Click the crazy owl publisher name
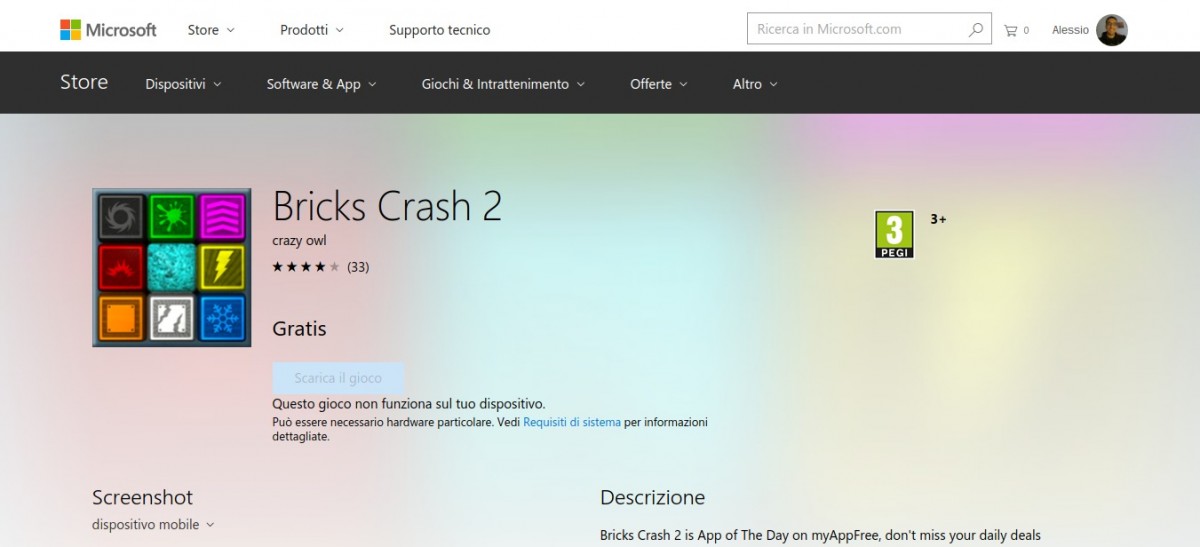The image size is (1200, 547). (300, 241)
